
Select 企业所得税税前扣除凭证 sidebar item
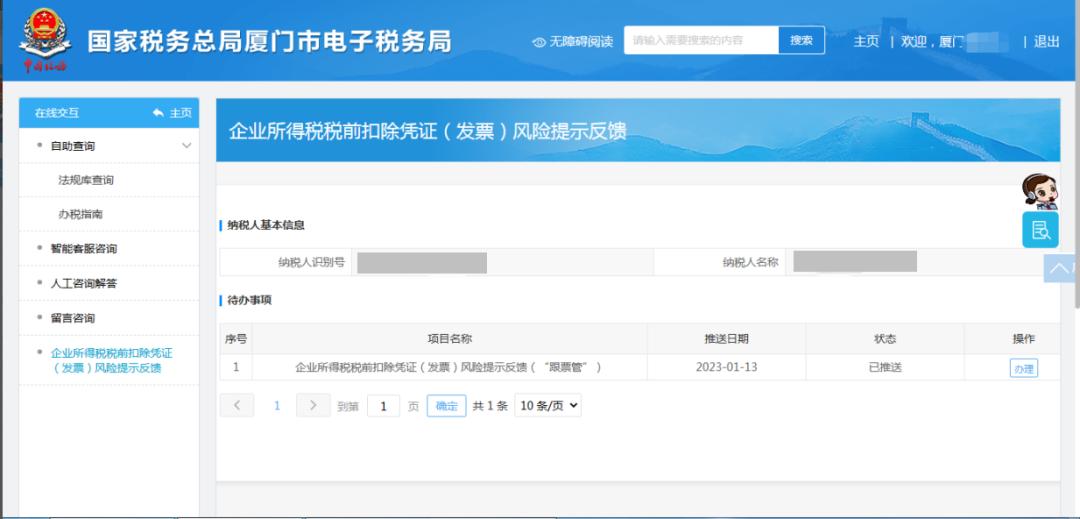click(112, 360)
